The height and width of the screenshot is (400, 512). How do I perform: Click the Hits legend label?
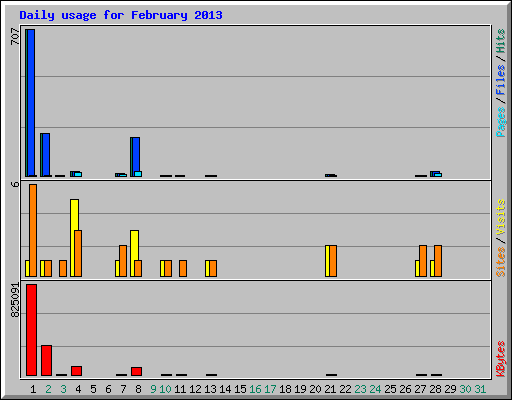(500, 41)
